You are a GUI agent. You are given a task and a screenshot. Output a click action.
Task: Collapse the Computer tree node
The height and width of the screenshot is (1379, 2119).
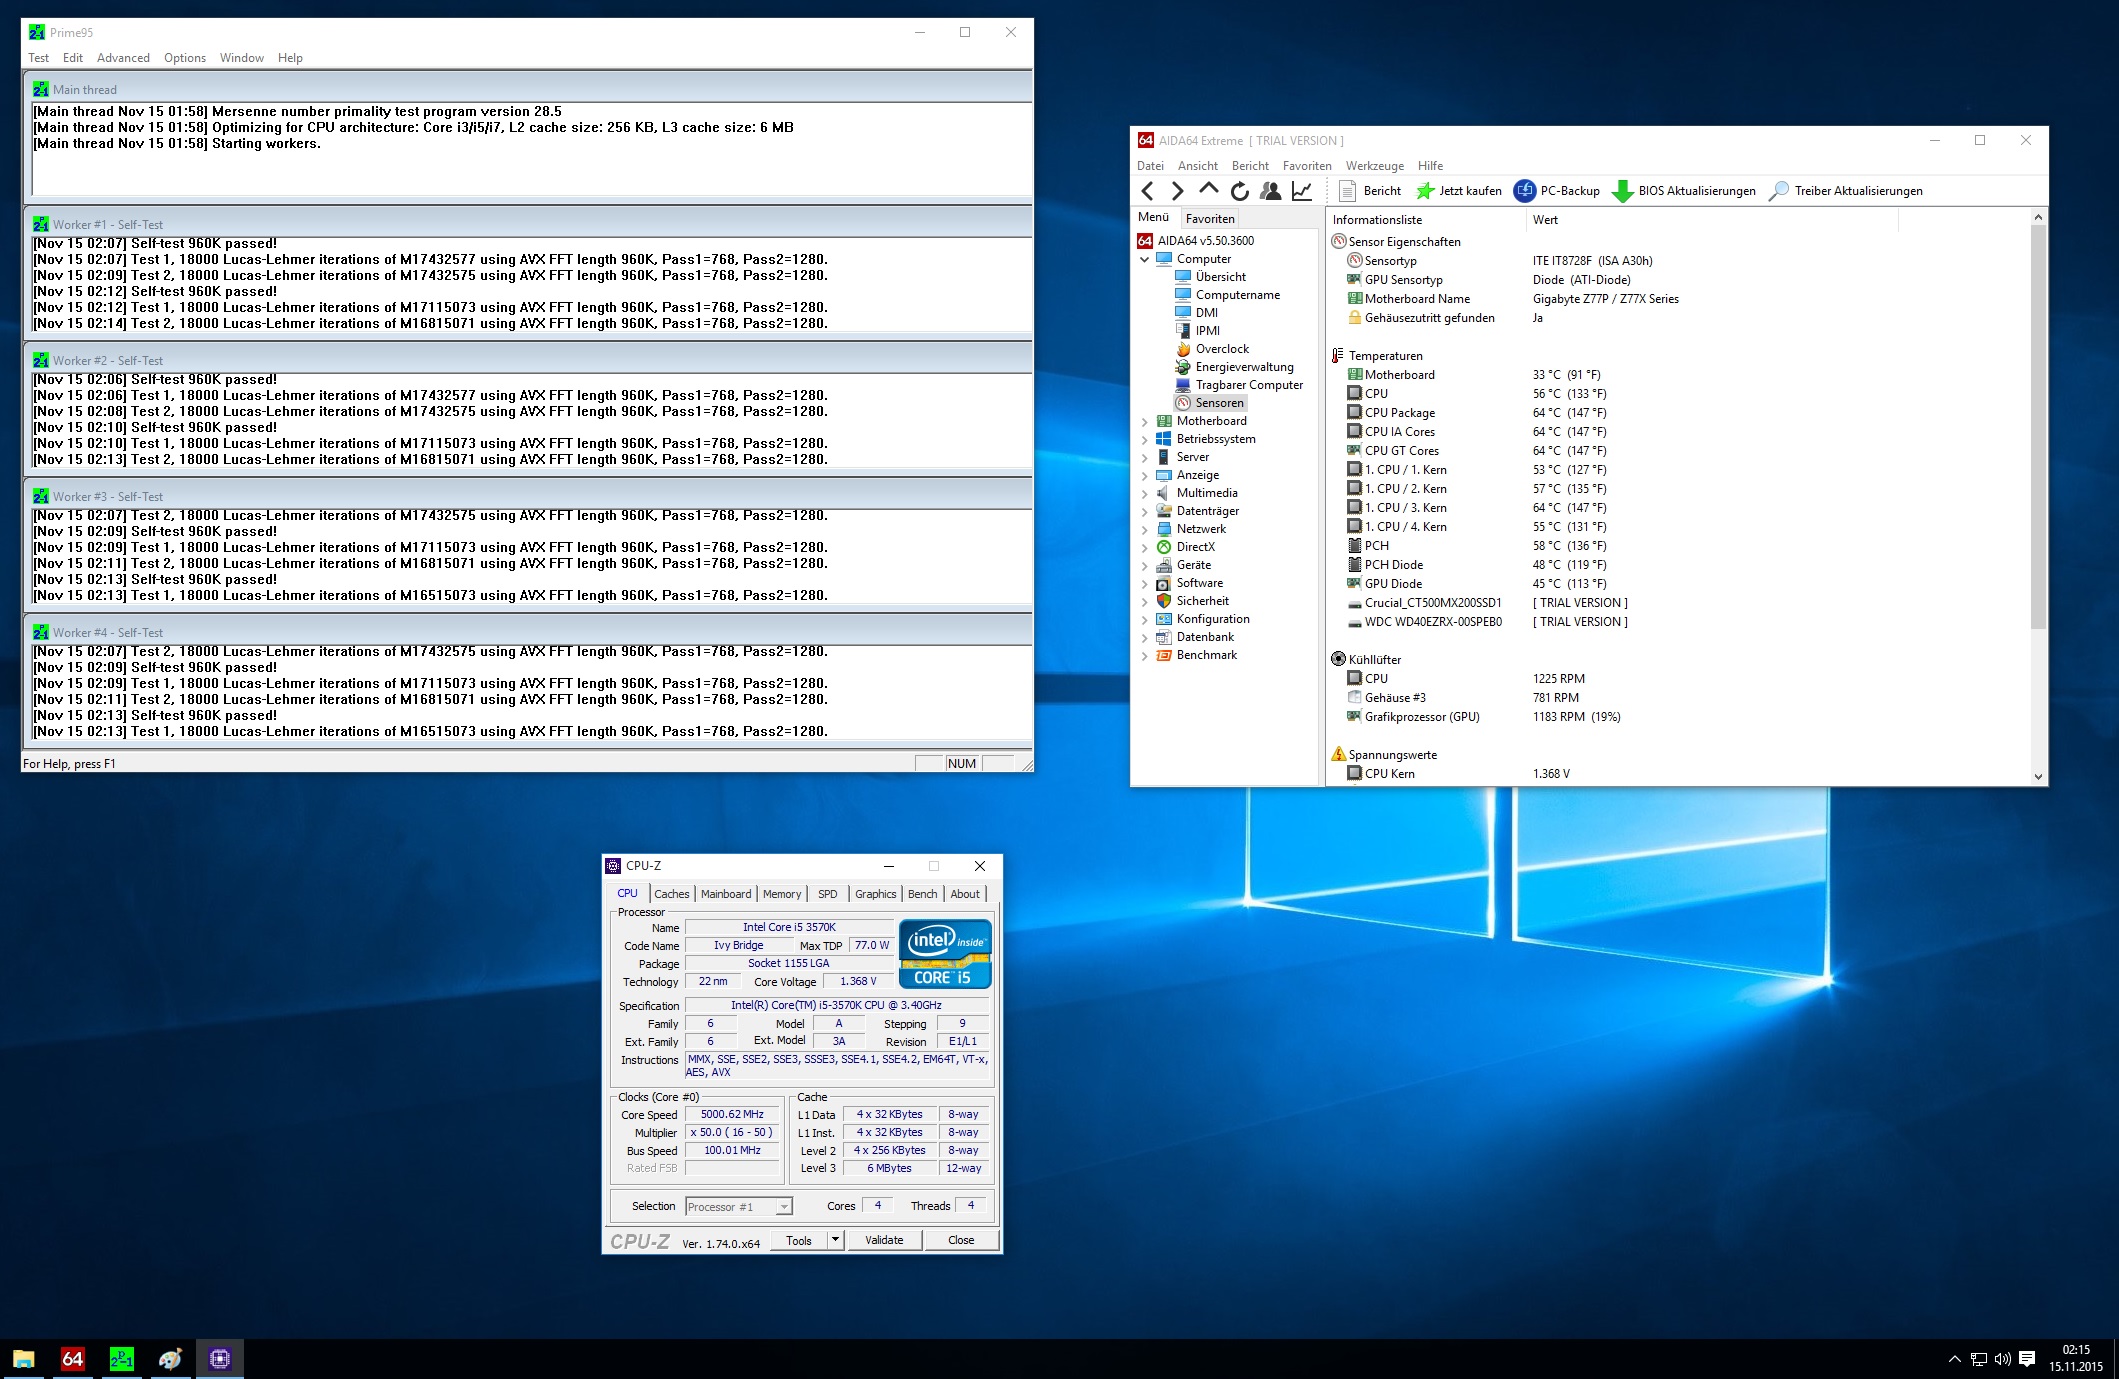coord(1145,259)
